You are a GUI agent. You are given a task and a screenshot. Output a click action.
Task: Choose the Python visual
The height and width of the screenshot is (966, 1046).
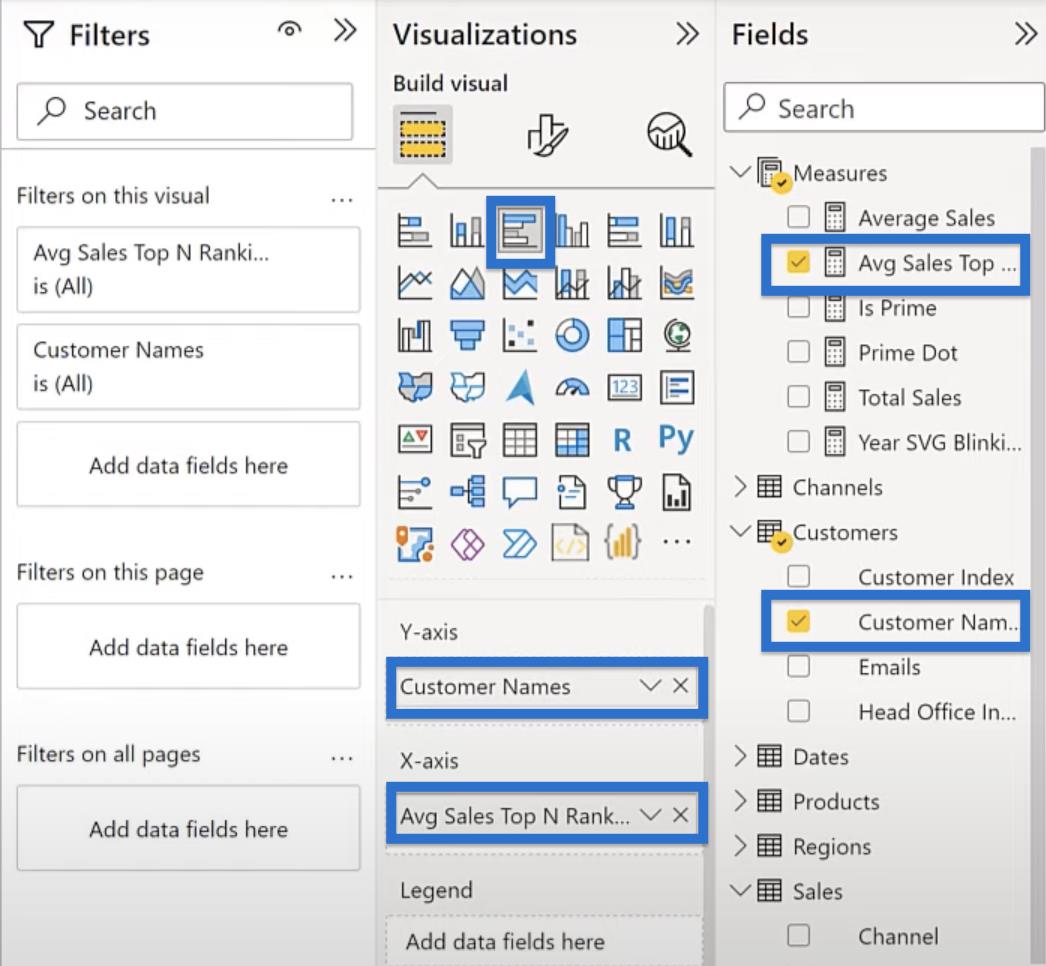pos(676,439)
